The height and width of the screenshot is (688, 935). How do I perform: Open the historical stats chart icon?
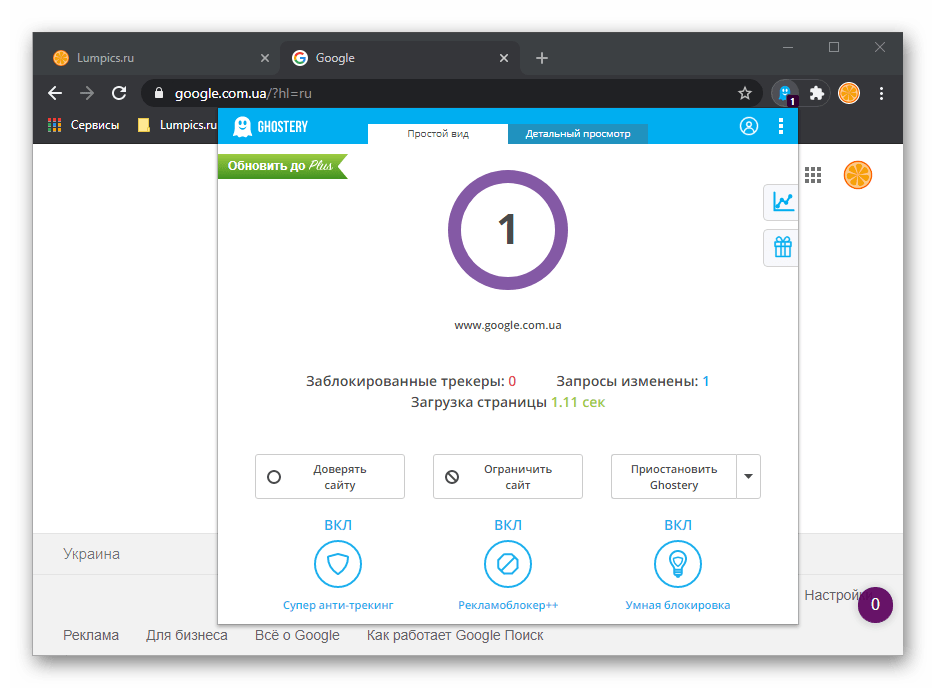[x=782, y=202]
